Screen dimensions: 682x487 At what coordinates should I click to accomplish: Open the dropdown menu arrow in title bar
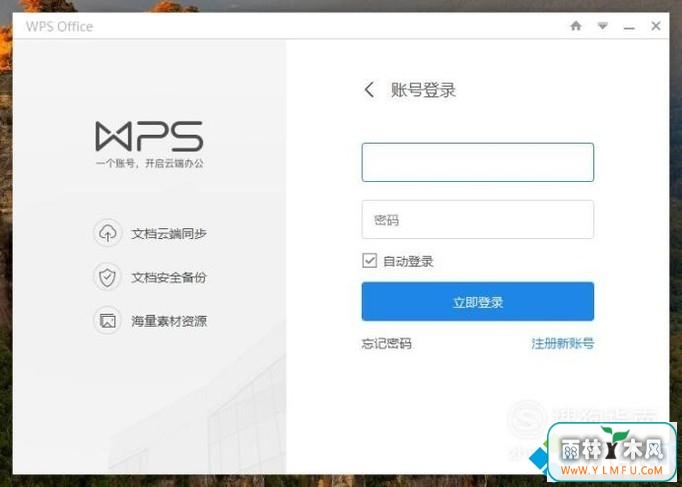tap(602, 26)
